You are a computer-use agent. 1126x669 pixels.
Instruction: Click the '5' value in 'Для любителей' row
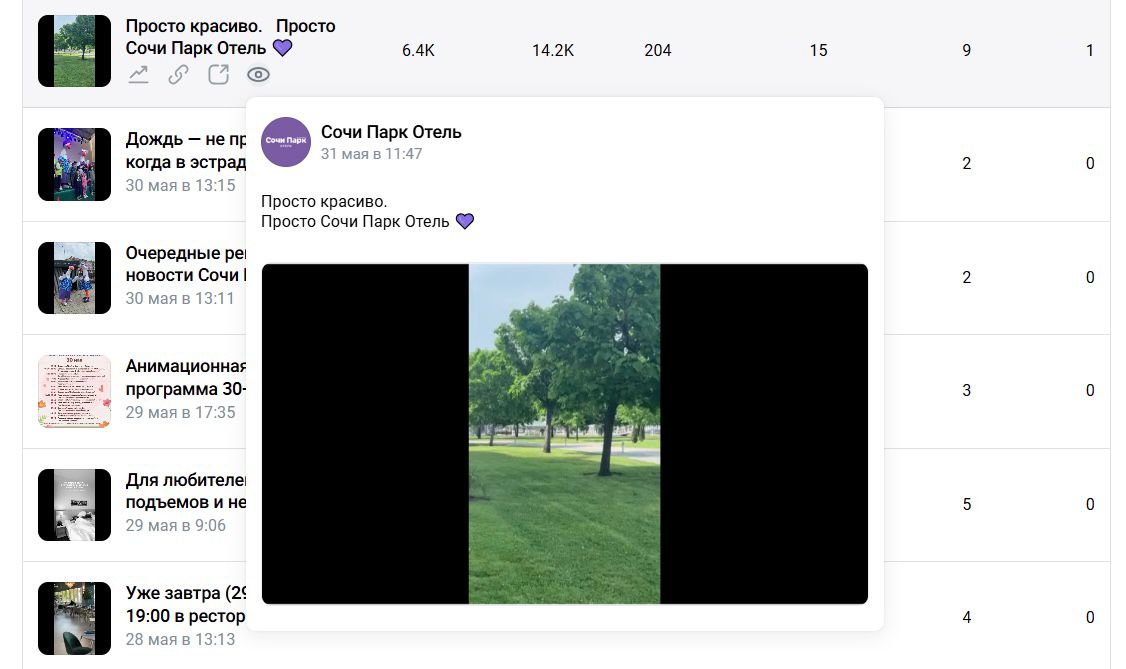coord(967,504)
